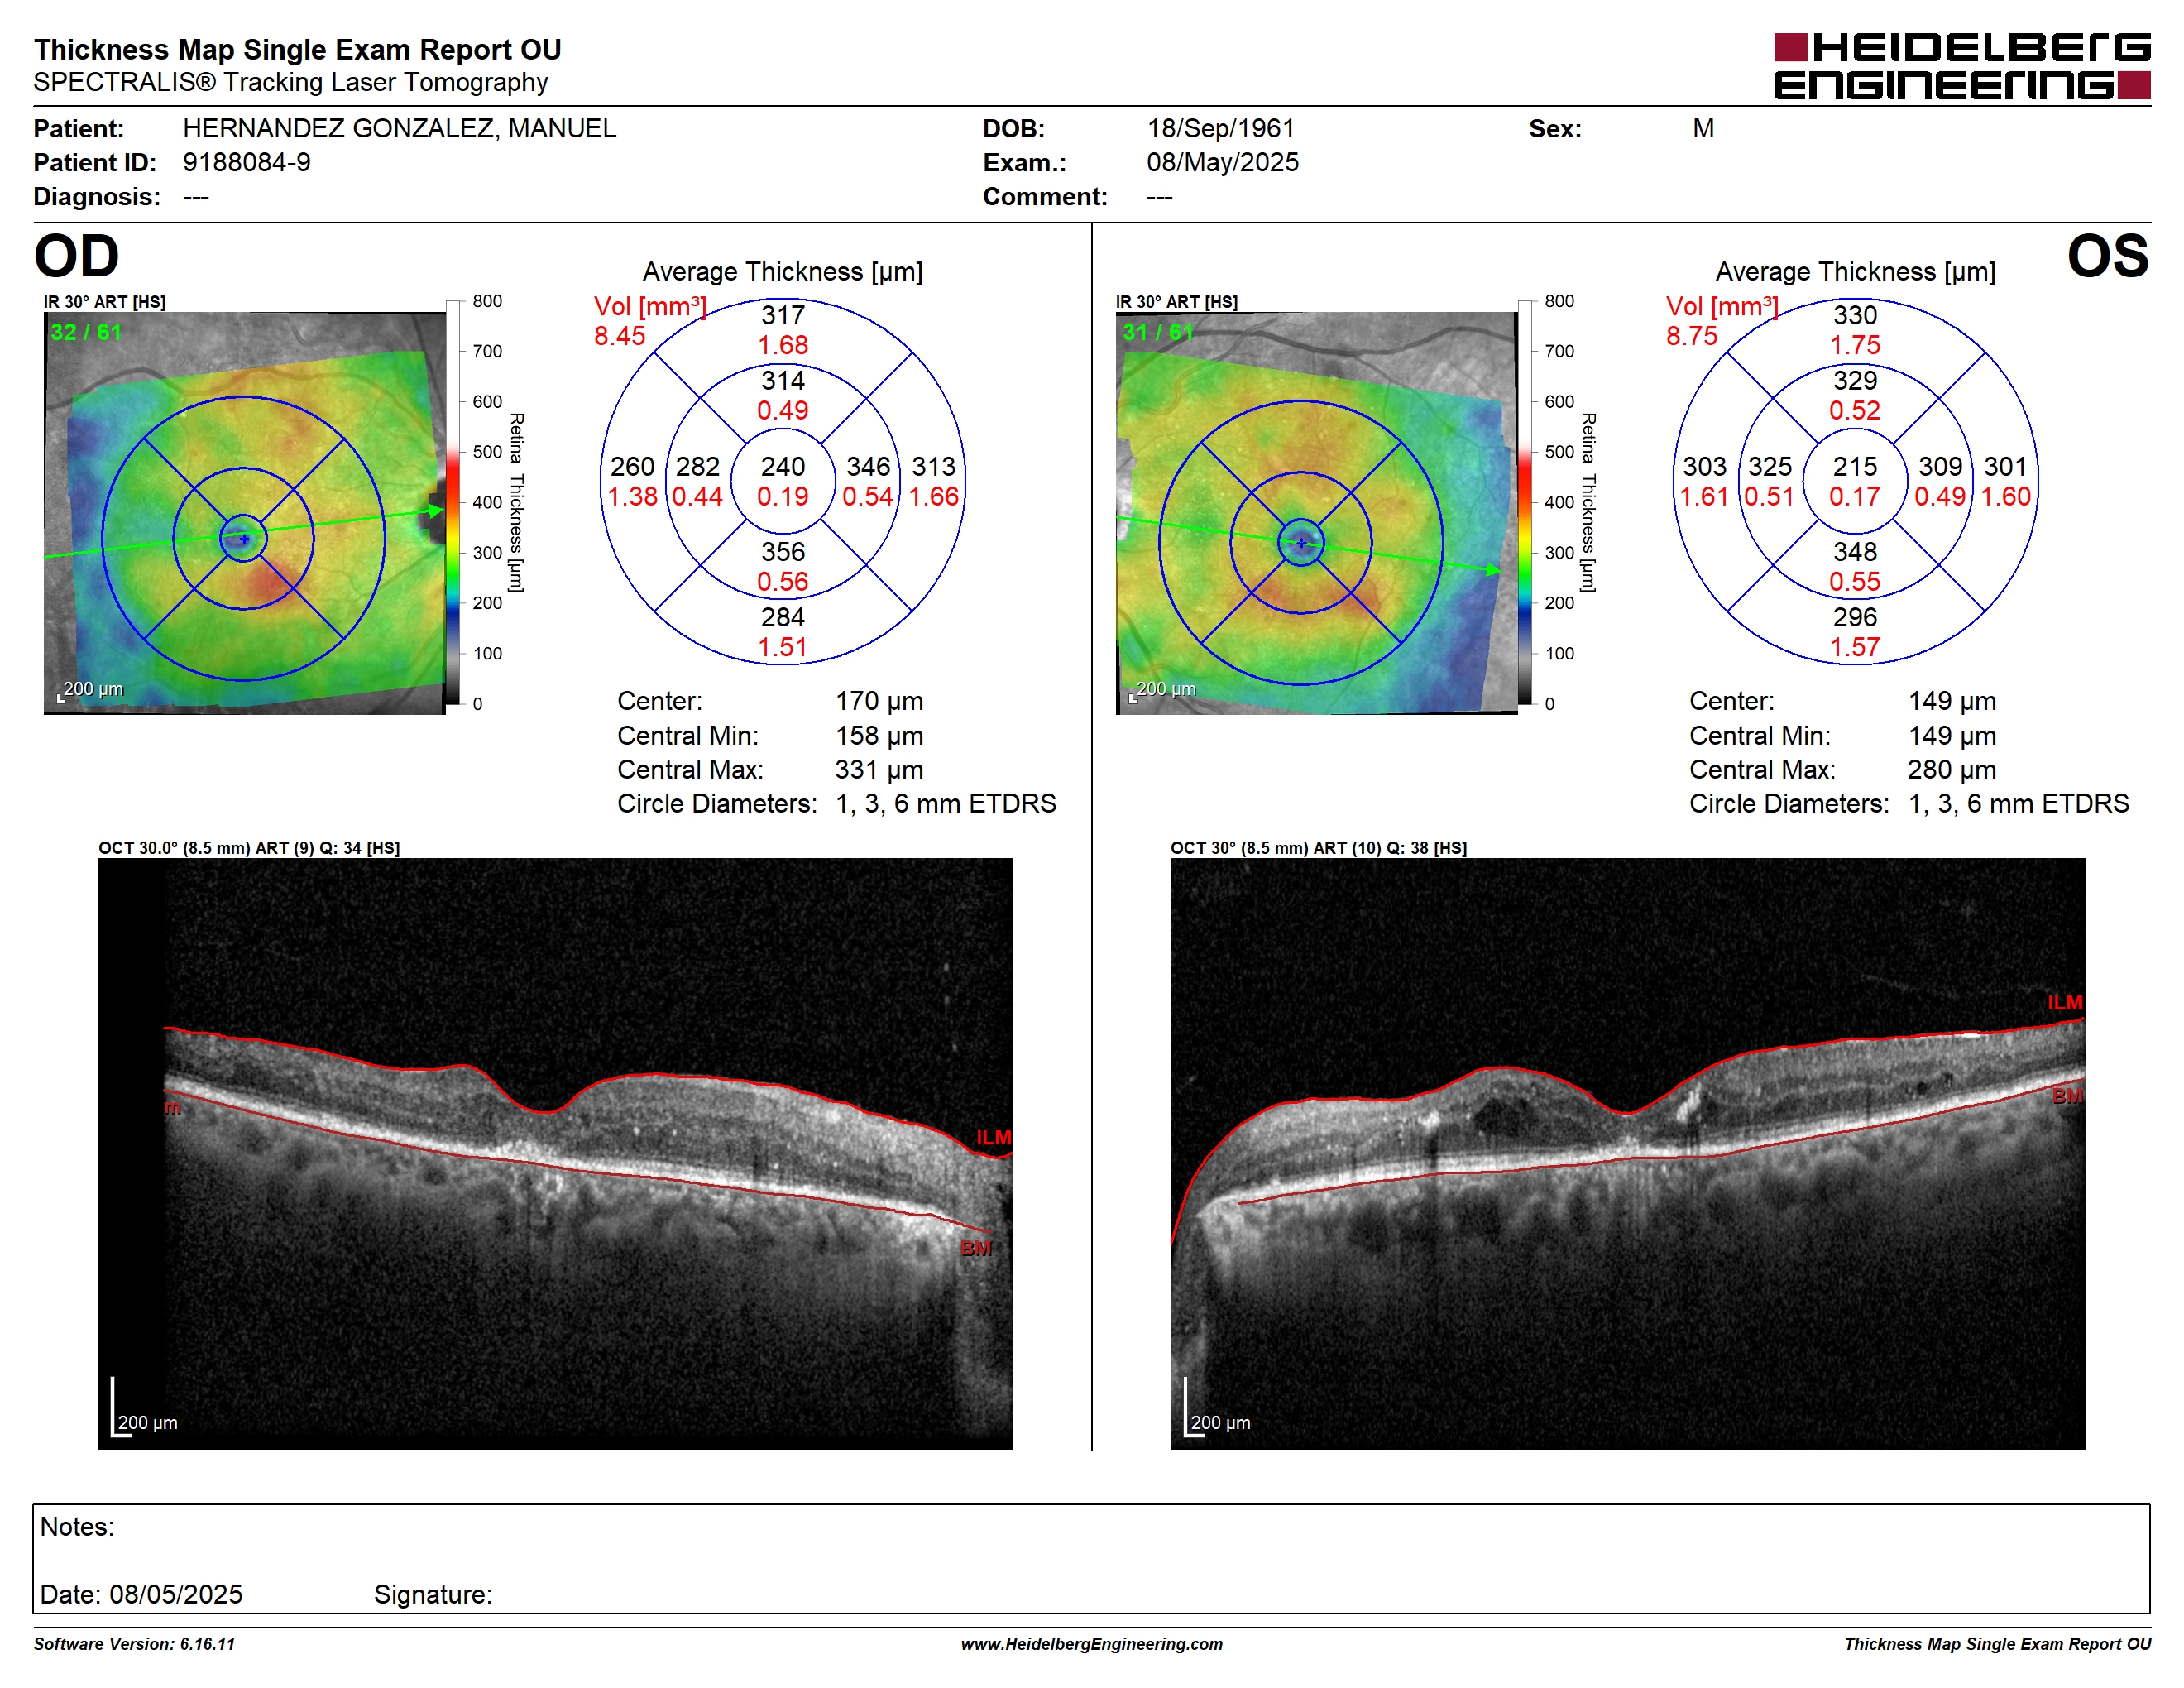2184x1688 pixels.
Task: Click OD inner nasal thickness 346
Action: coord(868,467)
